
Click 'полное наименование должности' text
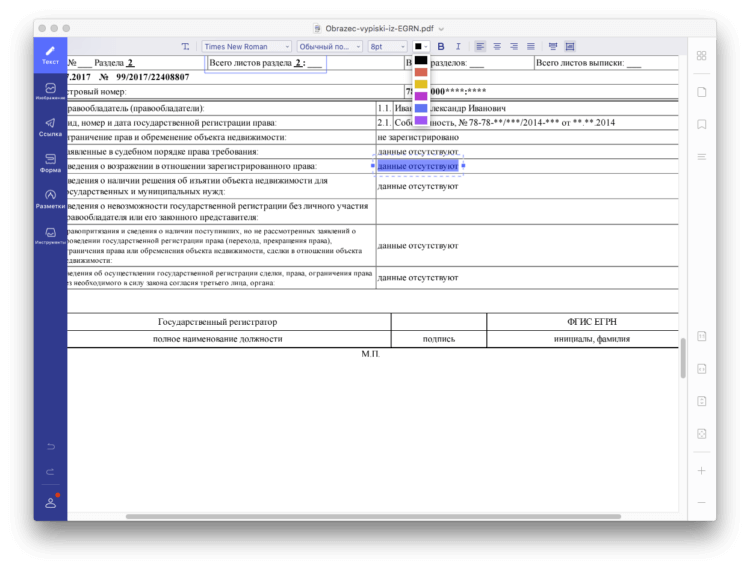pos(218,339)
